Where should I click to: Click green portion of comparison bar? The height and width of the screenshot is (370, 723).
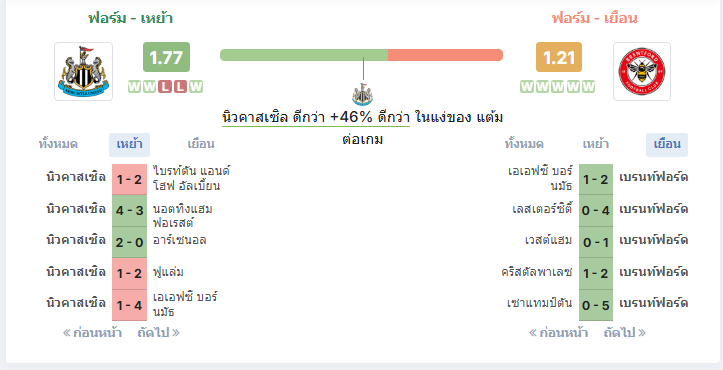(304, 55)
